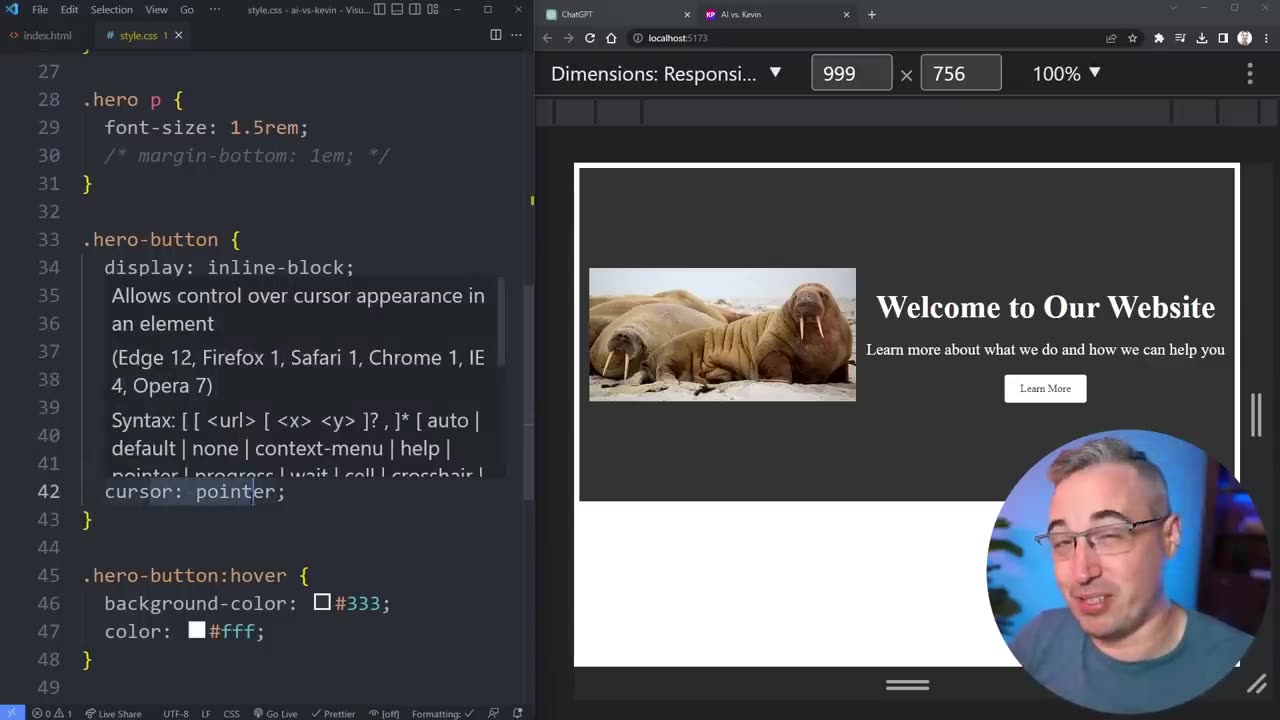This screenshot has width=1280, height=720.
Task: Open remote window indicator in status bar
Action: pyautogui.click(x=12, y=713)
